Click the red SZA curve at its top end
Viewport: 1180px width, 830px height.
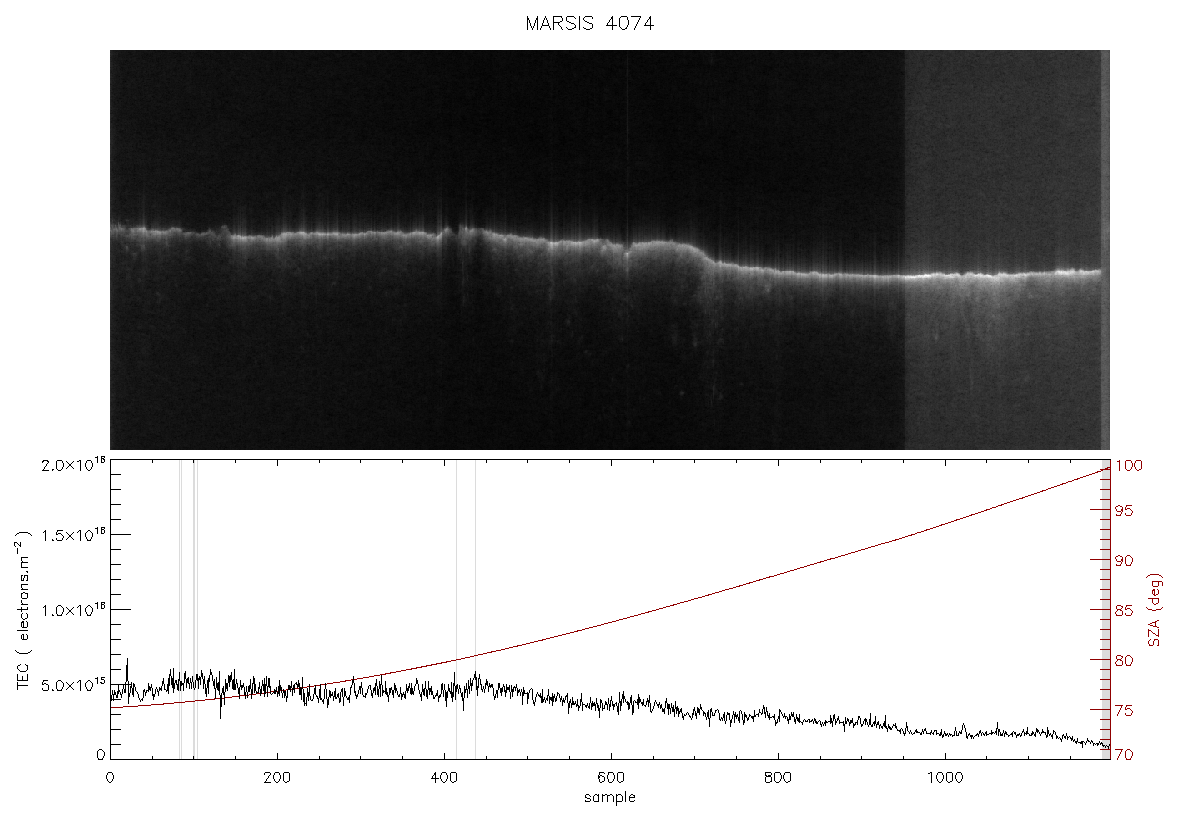[x=1105, y=469]
